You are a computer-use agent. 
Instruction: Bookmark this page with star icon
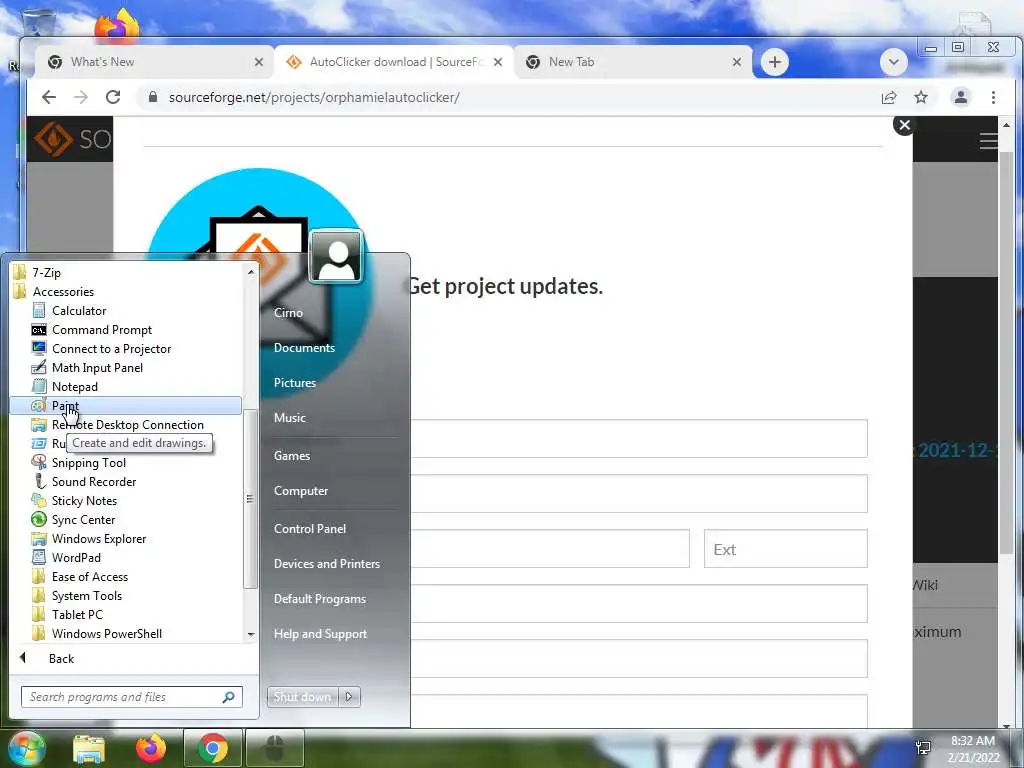pyautogui.click(x=921, y=97)
